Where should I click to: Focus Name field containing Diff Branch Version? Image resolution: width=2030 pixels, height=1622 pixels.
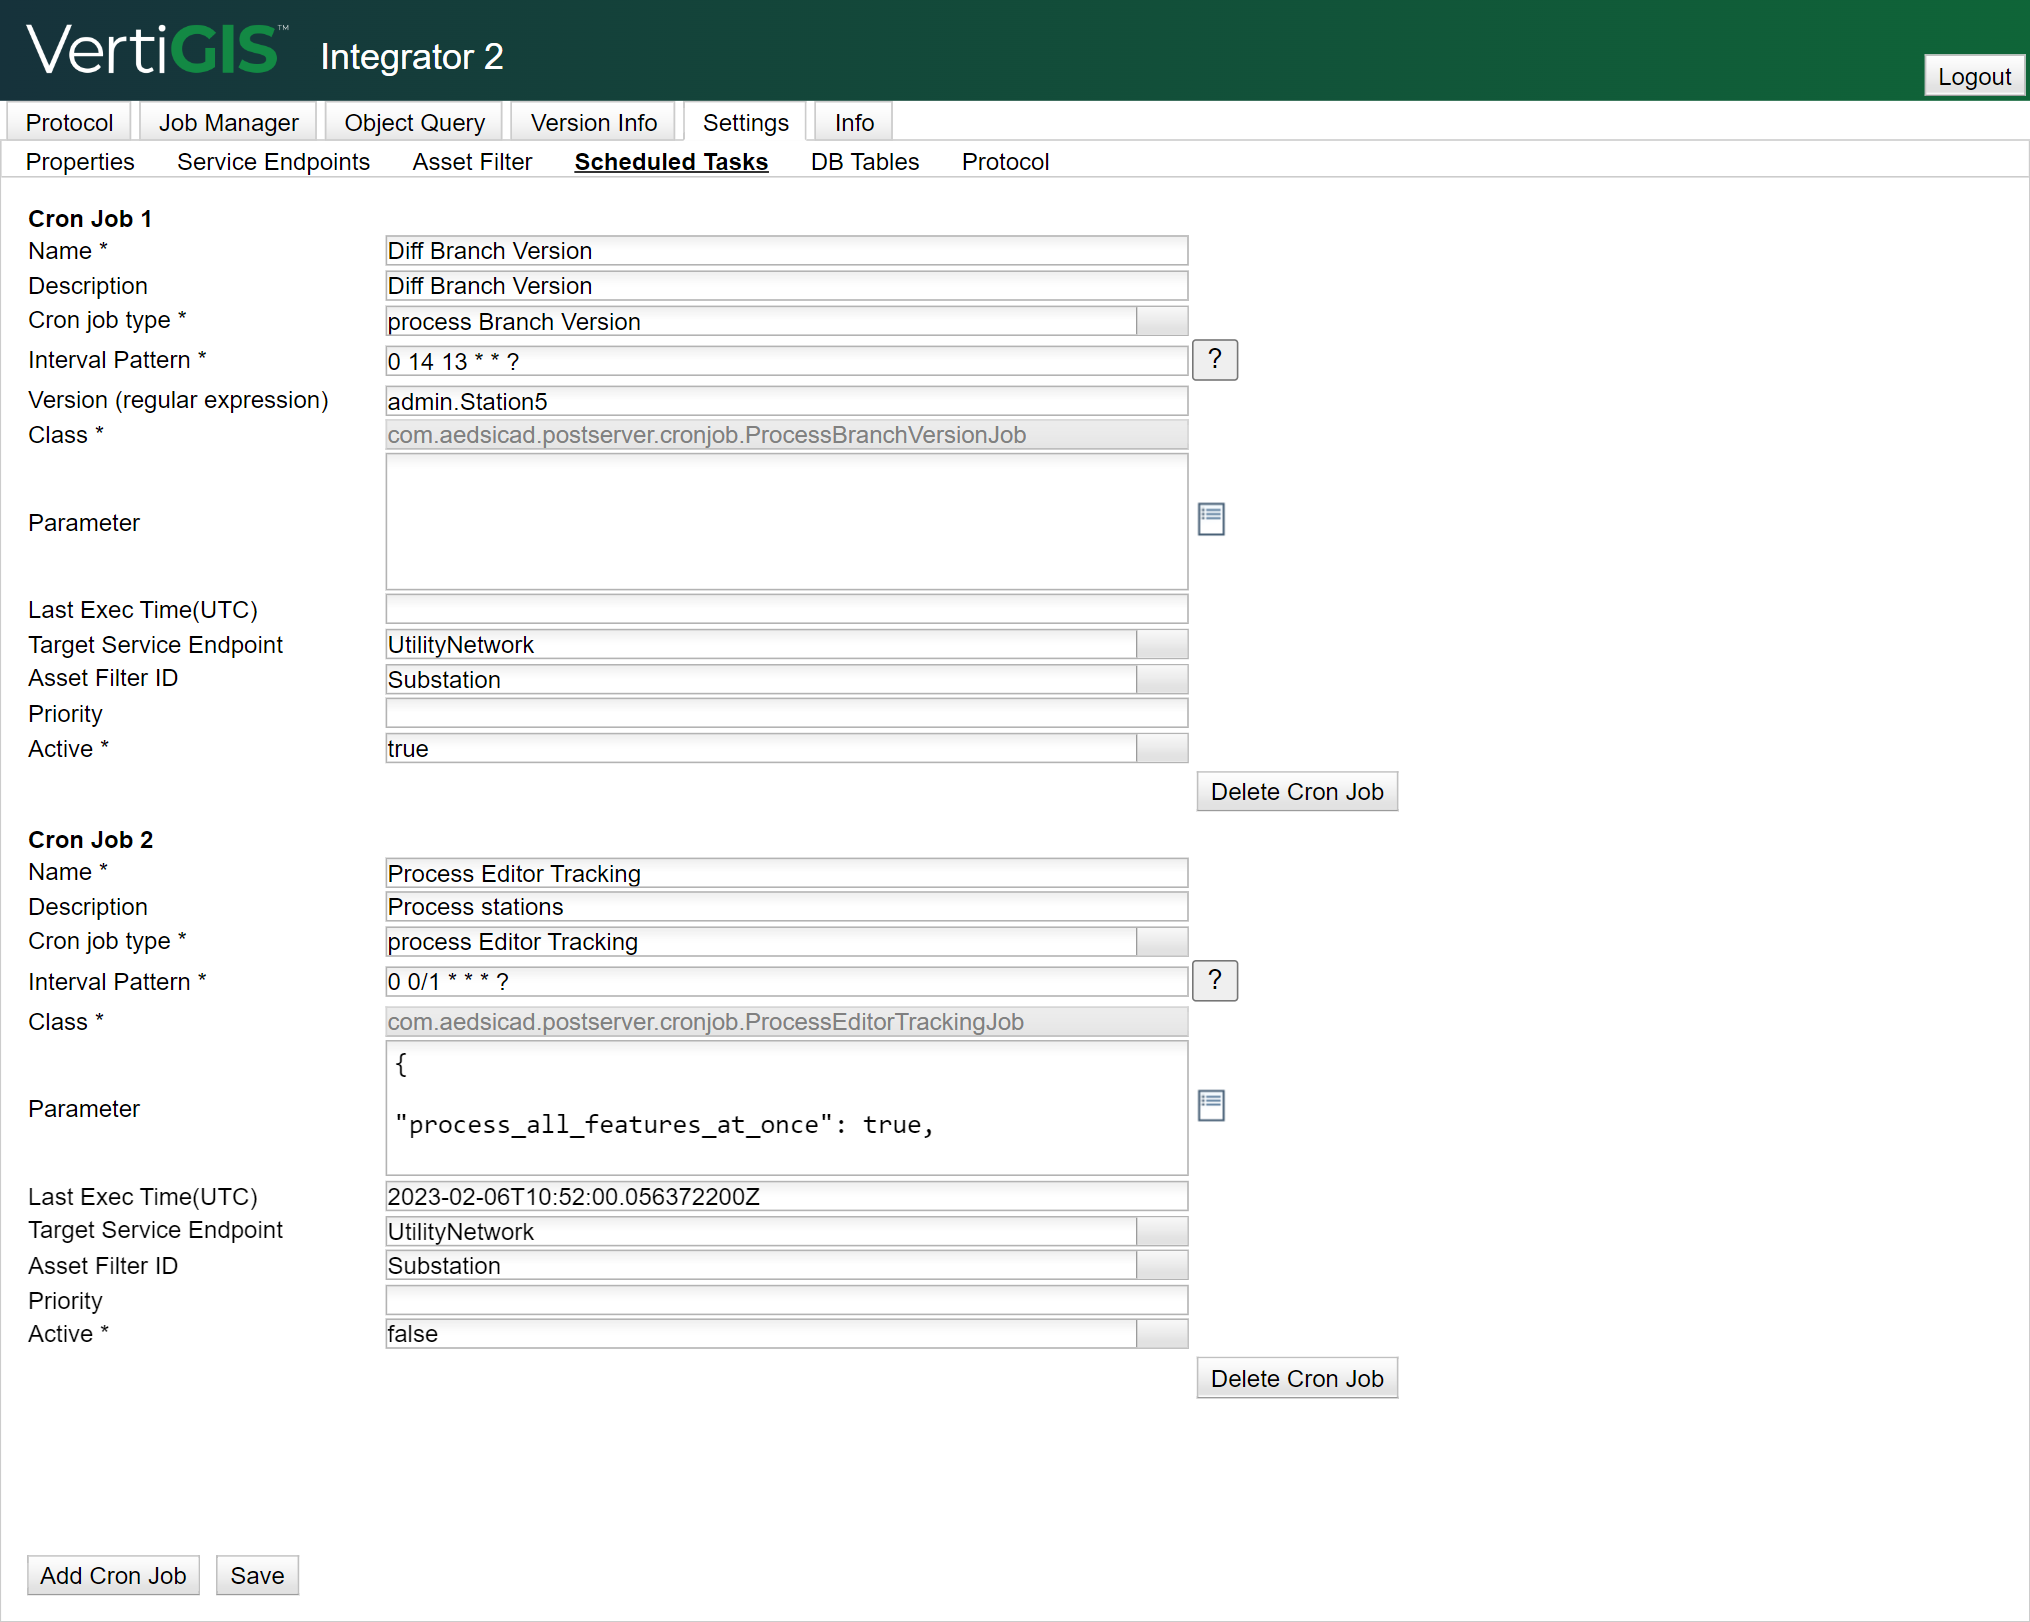click(786, 250)
